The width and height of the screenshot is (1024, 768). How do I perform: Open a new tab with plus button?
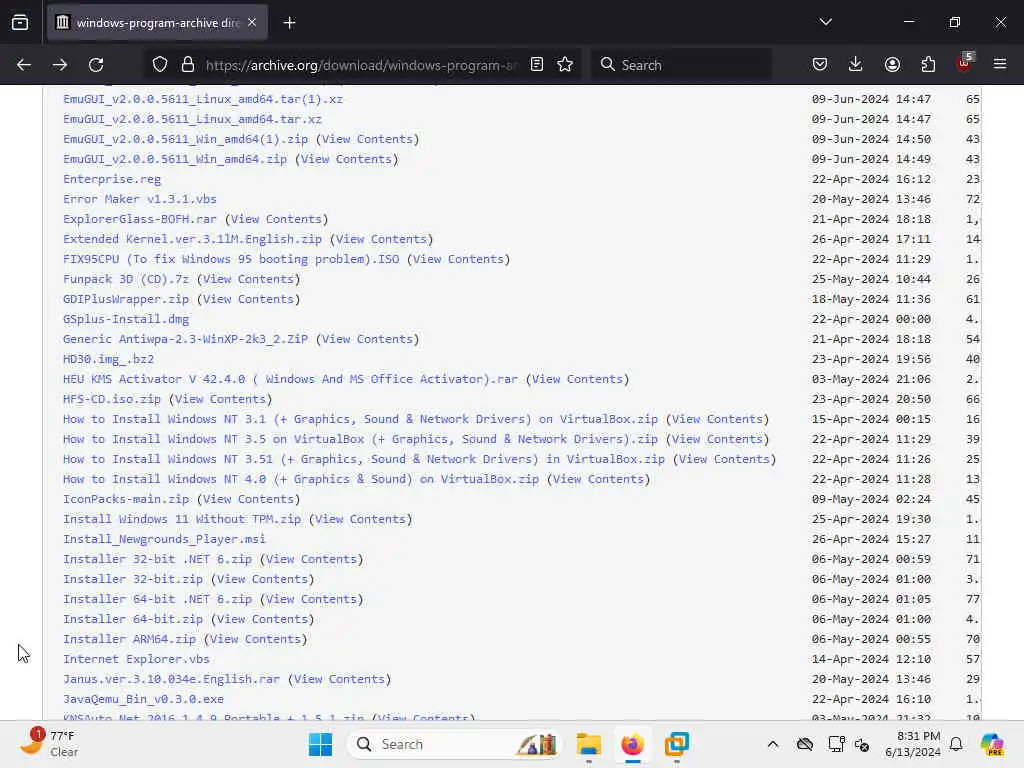click(289, 23)
